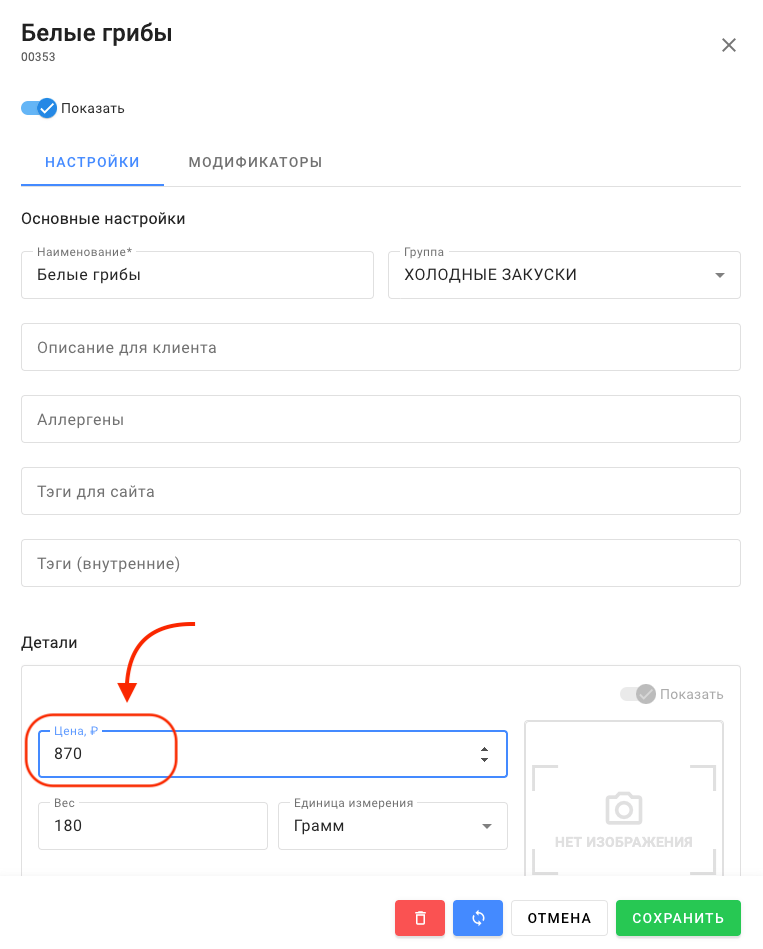Focus the Описание для клиента field
The image size is (763, 949).
click(x=380, y=347)
